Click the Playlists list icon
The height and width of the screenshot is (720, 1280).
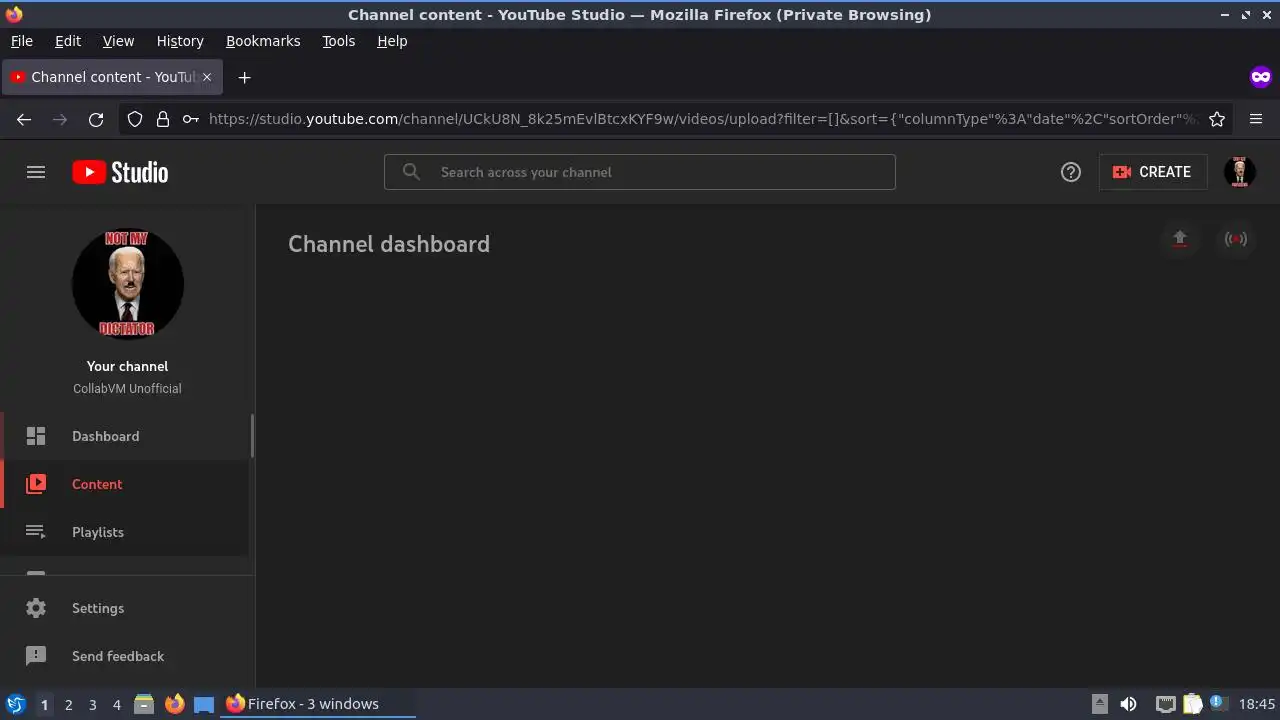36,532
